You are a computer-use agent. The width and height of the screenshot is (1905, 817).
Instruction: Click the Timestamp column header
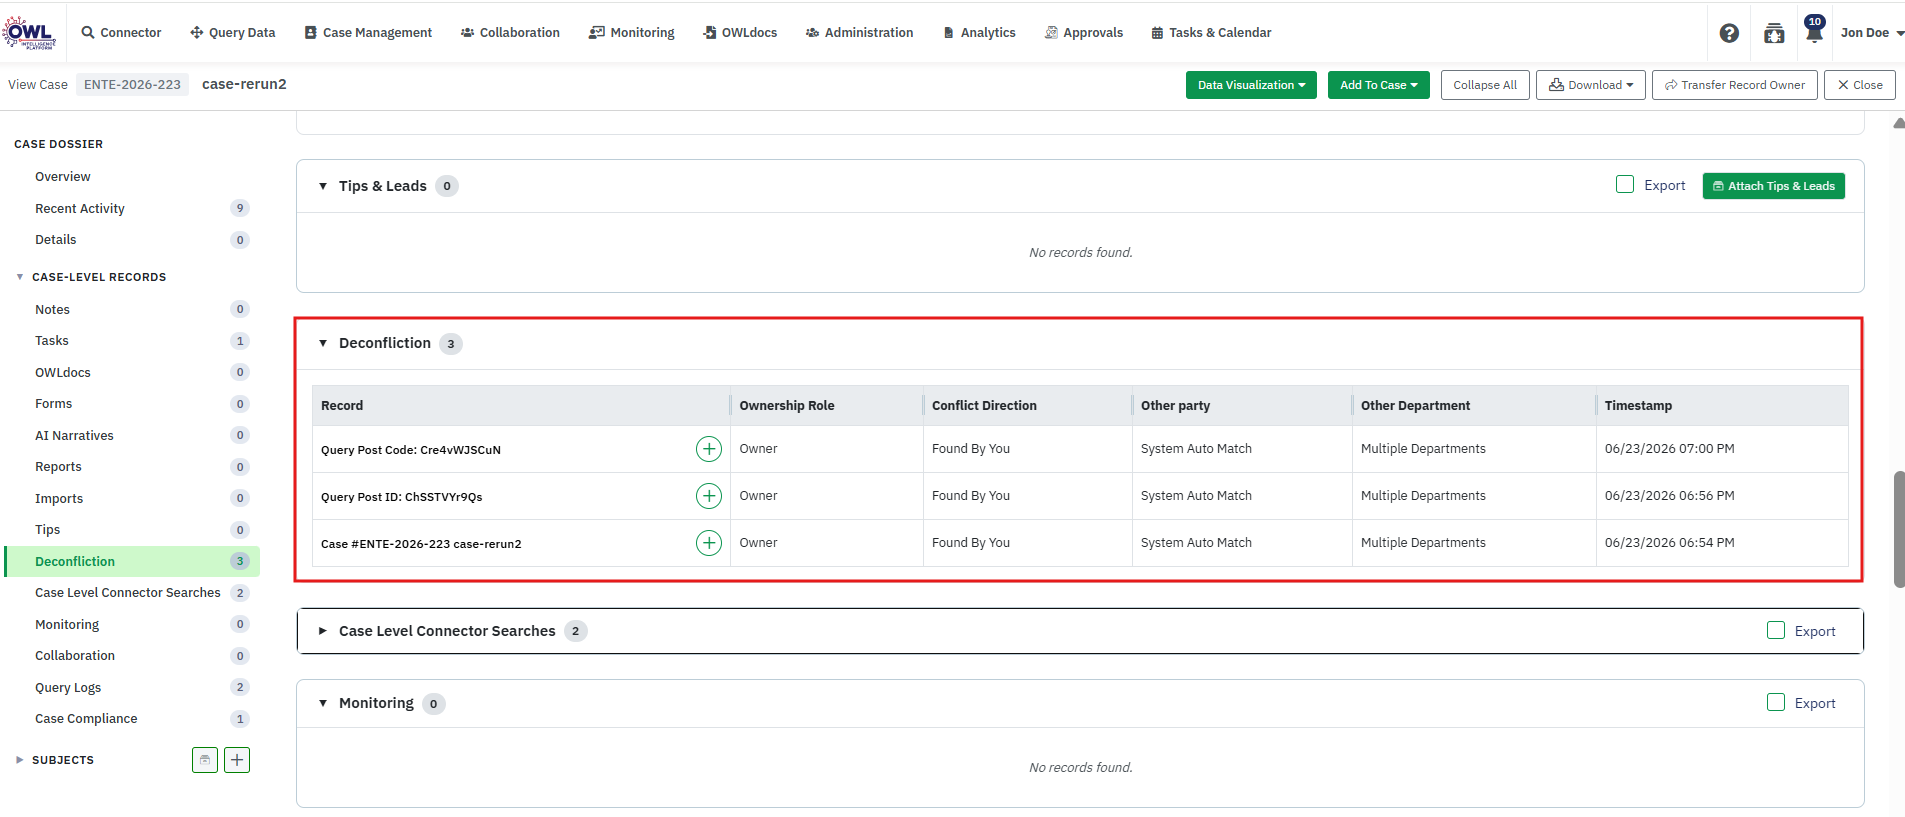coord(1722,406)
